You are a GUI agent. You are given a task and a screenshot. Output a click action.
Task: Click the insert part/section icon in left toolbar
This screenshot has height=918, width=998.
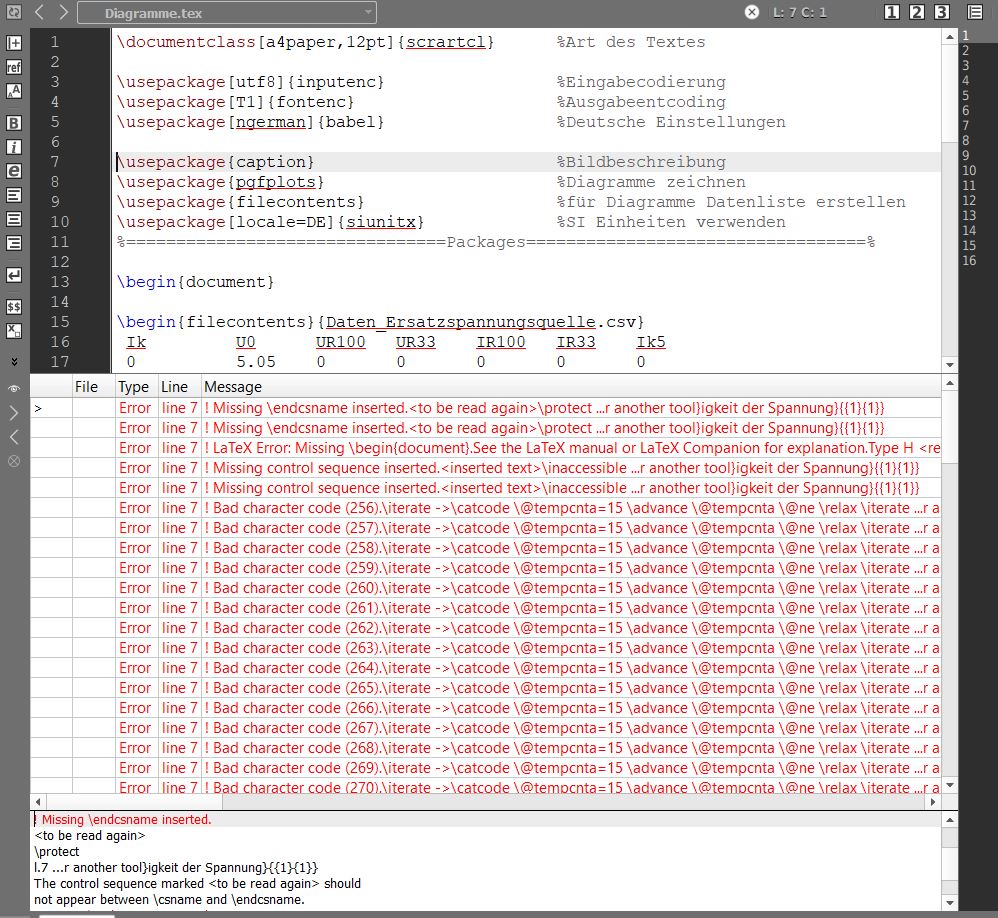pyautogui.click(x=14, y=43)
